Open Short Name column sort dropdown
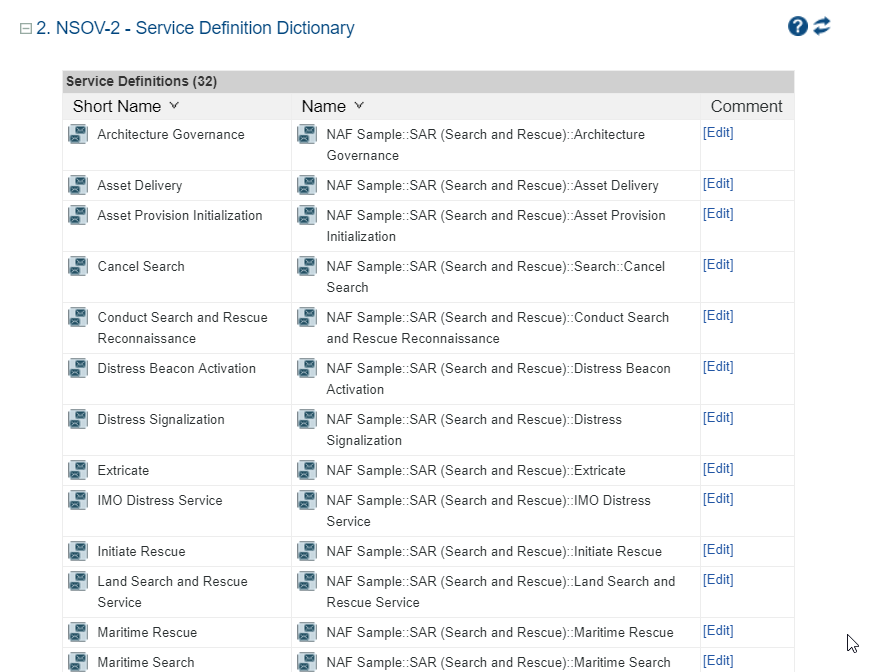This screenshot has height=672, width=869. tap(174, 106)
